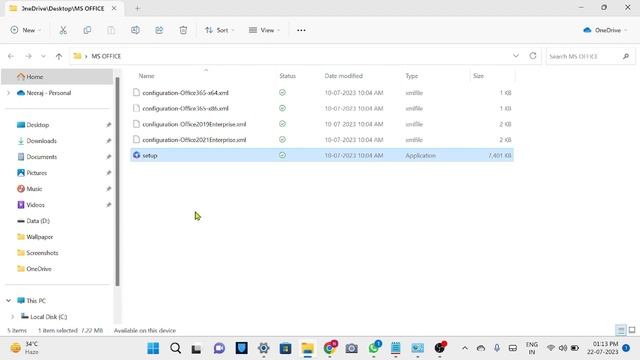
Task: Open the Chat app on taskbar
Action: pos(219,348)
